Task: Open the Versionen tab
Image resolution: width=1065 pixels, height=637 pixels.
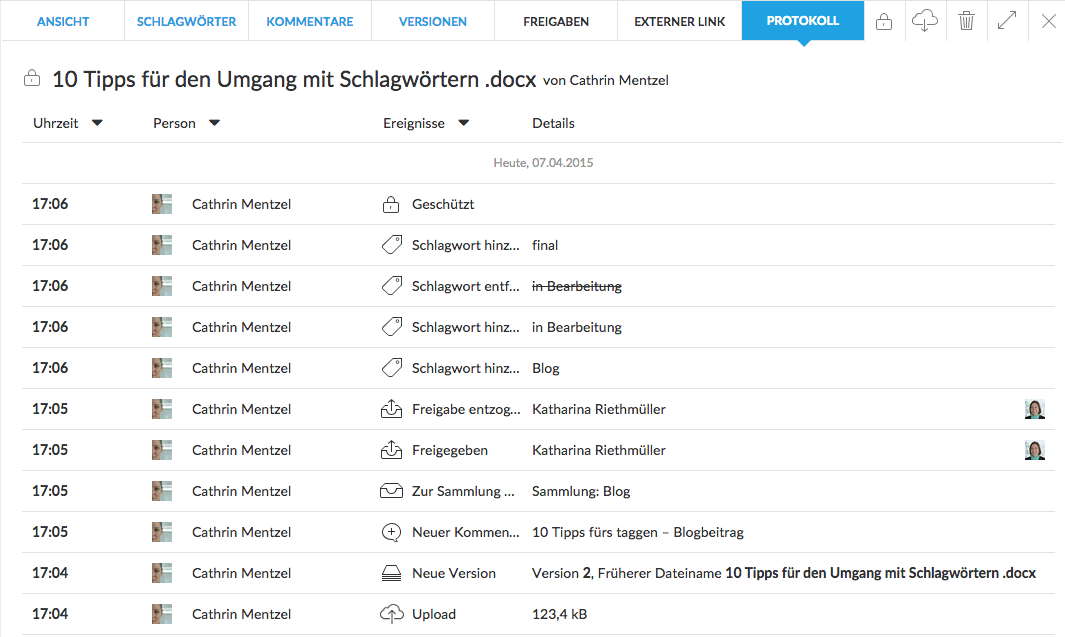Action: click(432, 21)
